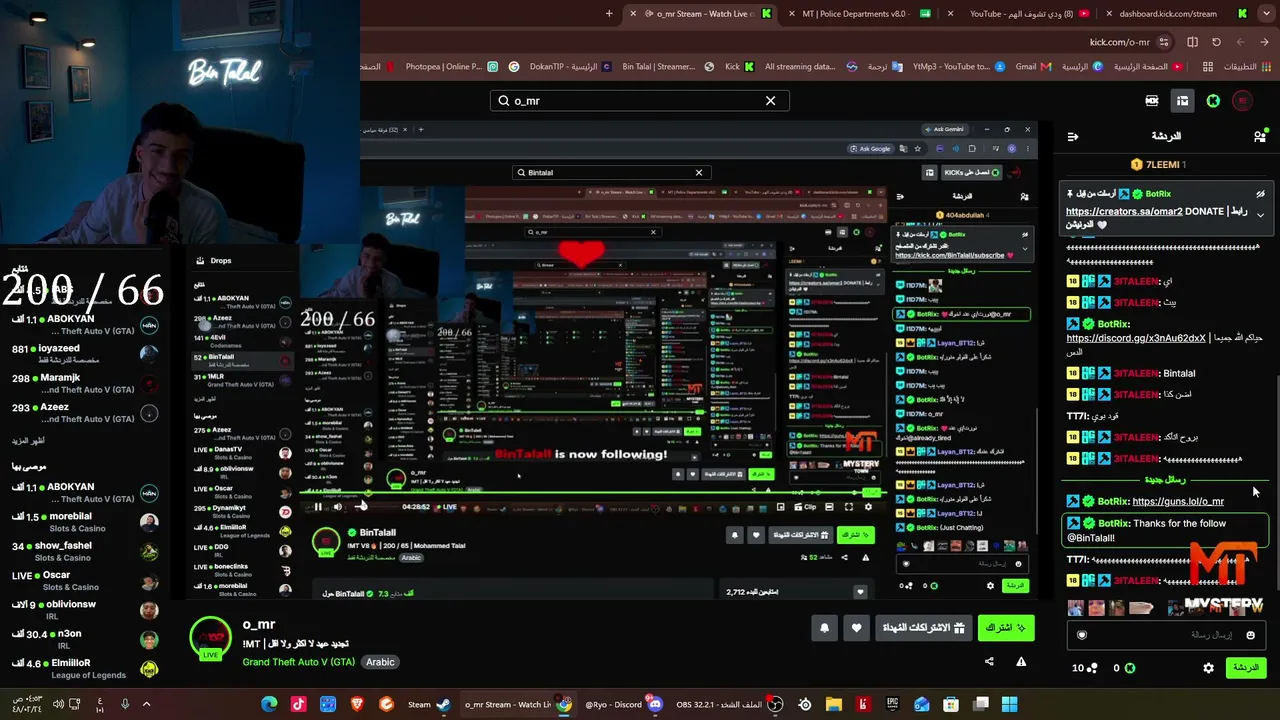The height and width of the screenshot is (720, 1280).
Task: Open Discord from the taskbar
Action: 624,704
